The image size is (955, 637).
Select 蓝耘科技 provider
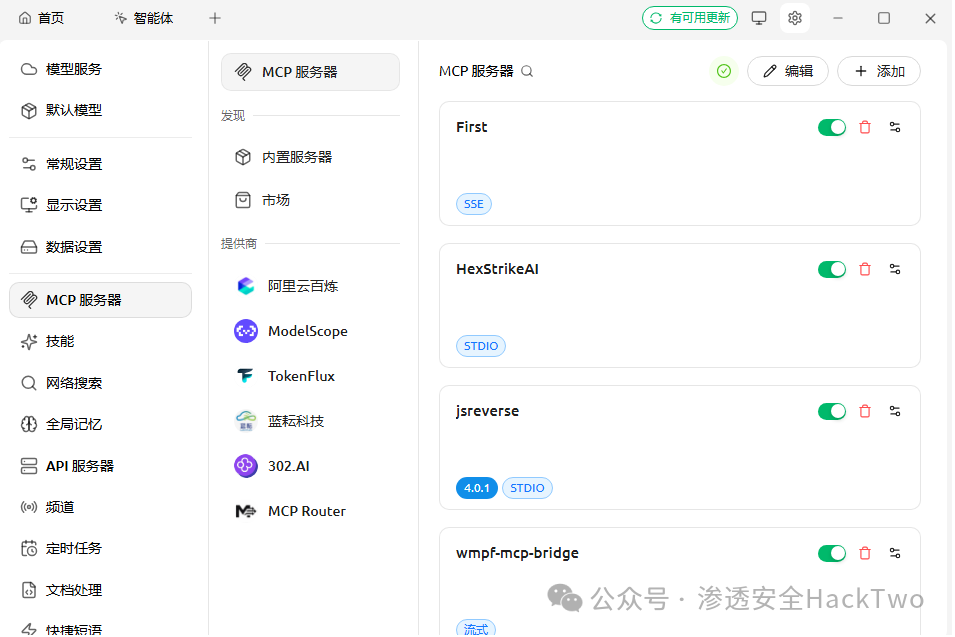[311, 421]
